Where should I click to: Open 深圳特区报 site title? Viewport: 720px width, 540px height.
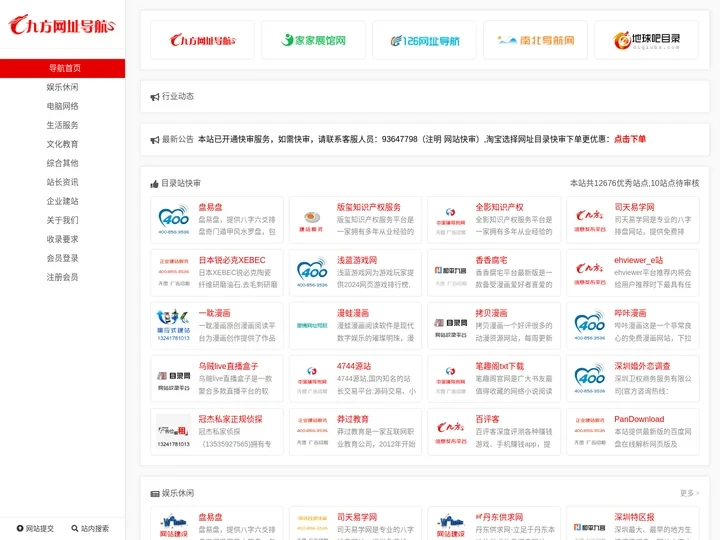point(635,517)
